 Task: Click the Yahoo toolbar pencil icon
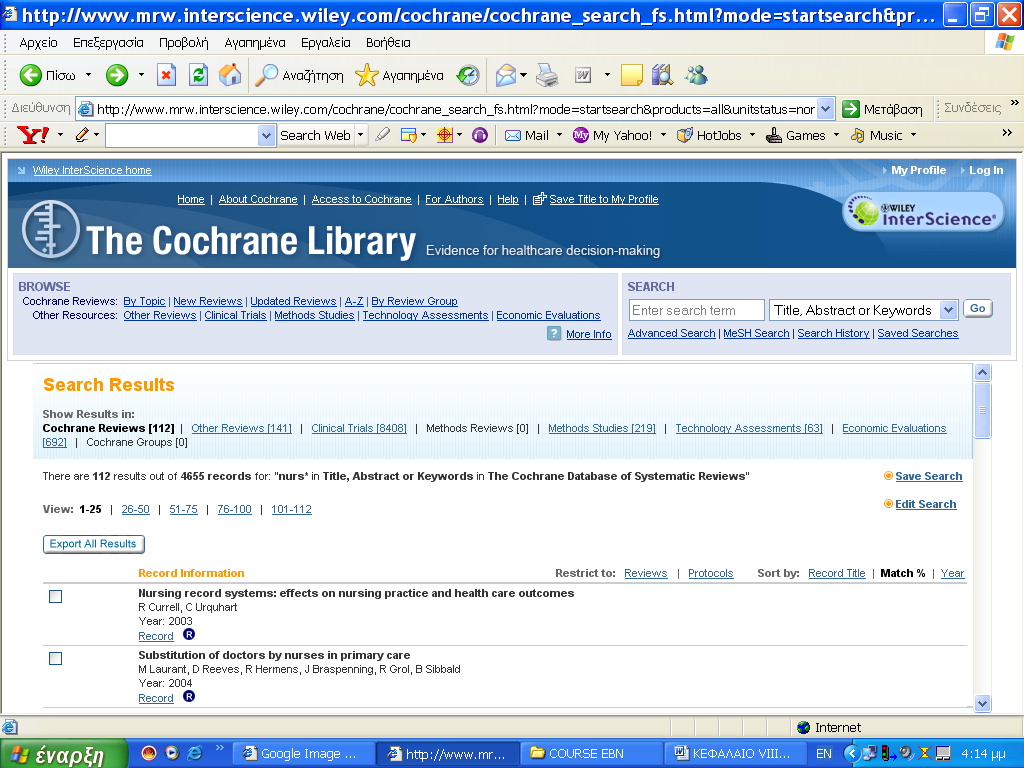82,135
